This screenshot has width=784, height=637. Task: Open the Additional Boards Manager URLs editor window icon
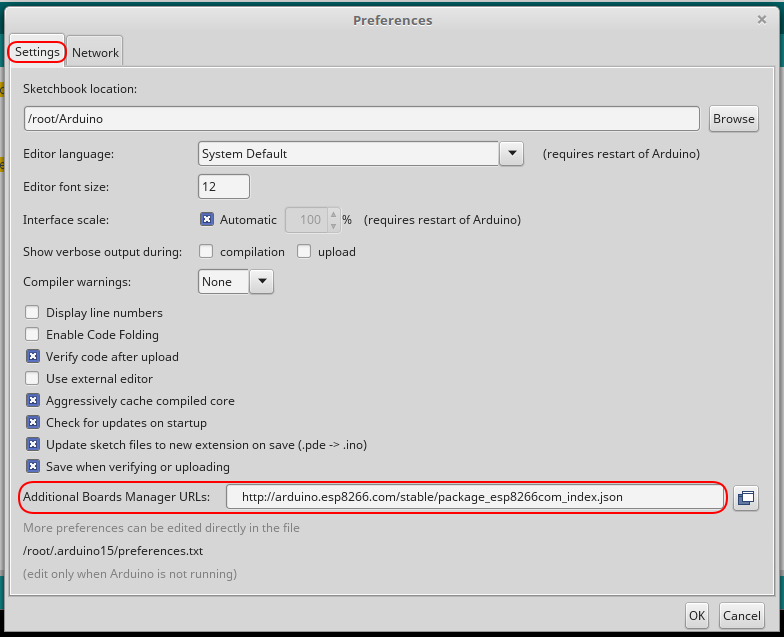746,498
